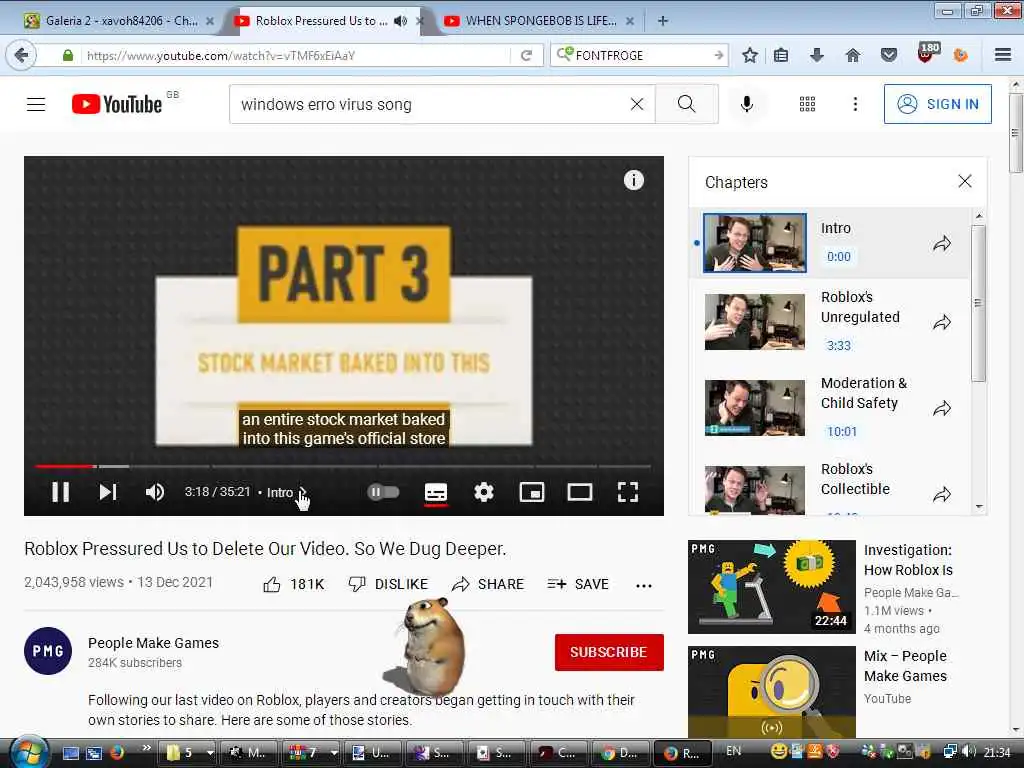Screen dimensions: 1024x768
Task: Pause the video with the pause button
Action: click(61, 492)
